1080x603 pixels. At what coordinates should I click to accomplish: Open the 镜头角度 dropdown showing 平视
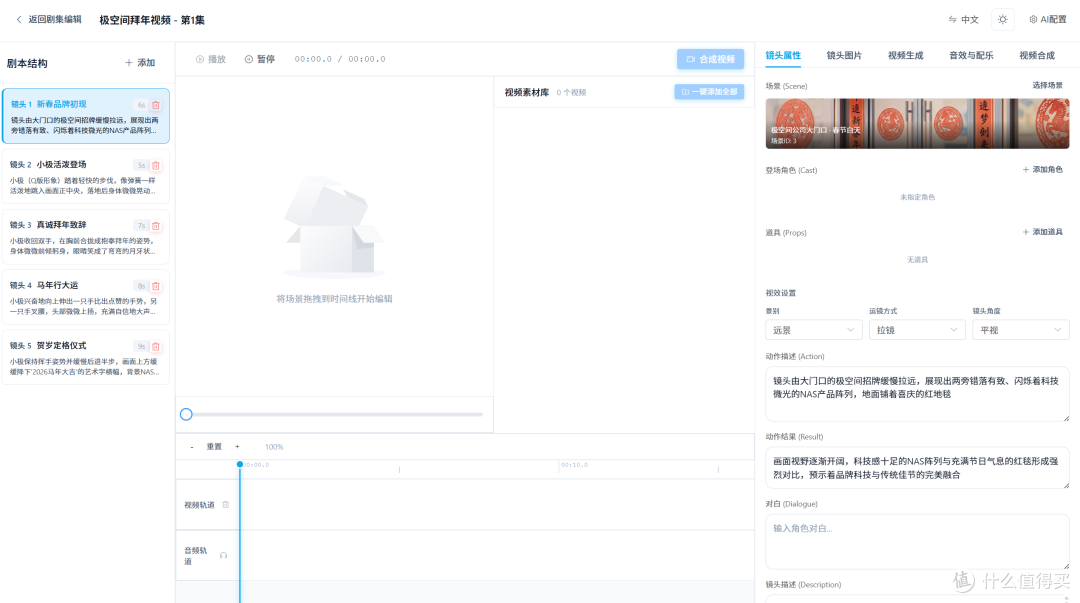point(1021,330)
